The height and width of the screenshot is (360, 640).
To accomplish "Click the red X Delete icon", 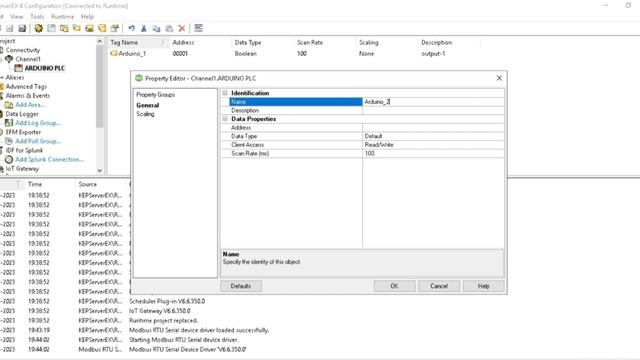I will (x=182, y=28).
